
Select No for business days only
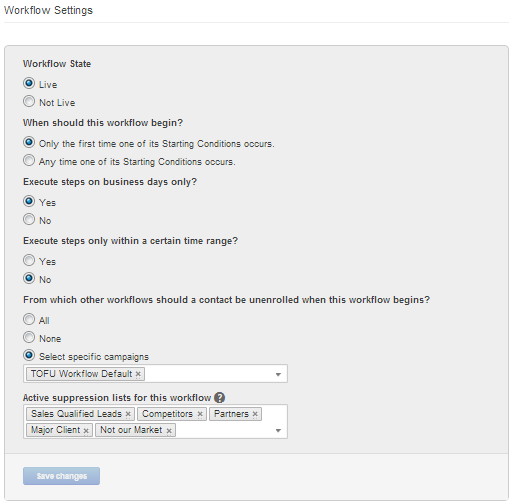point(29,219)
